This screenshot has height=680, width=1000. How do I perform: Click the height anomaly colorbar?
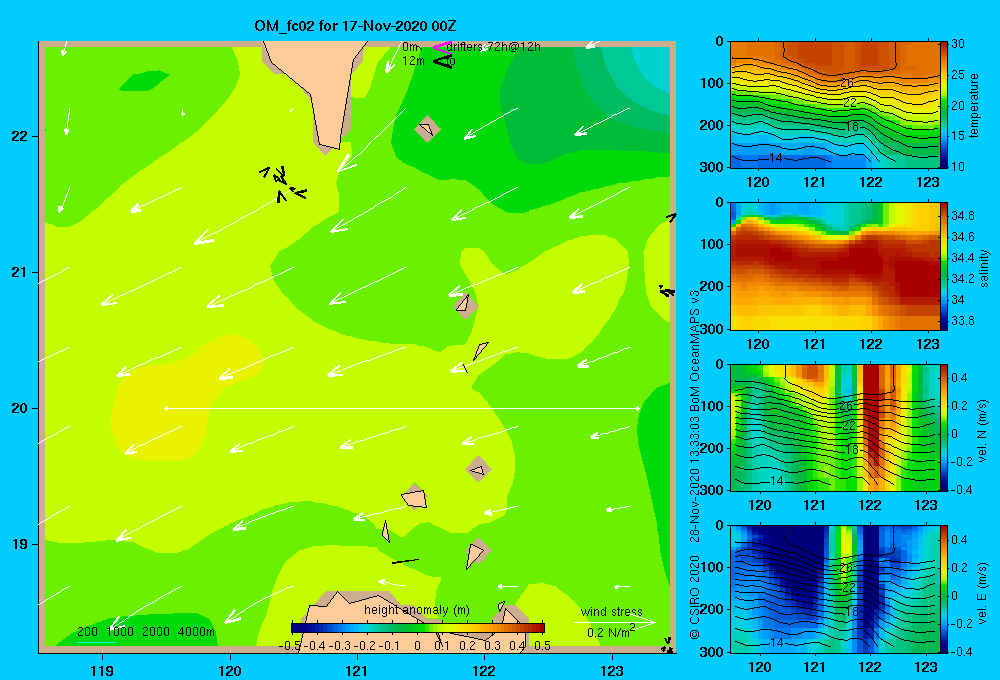pyautogui.click(x=418, y=628)
